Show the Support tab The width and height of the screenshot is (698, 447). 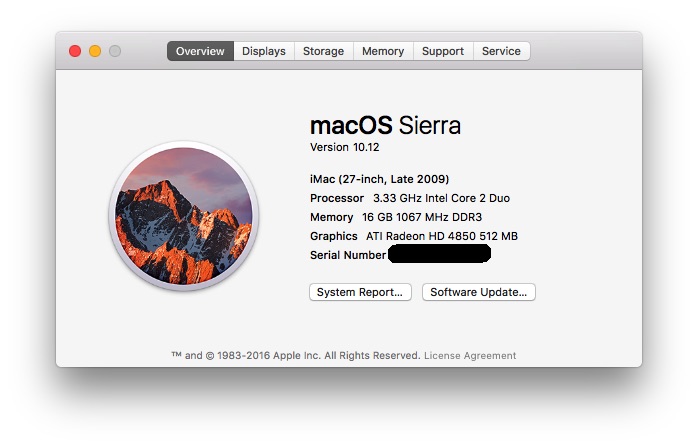coord(442,51)
